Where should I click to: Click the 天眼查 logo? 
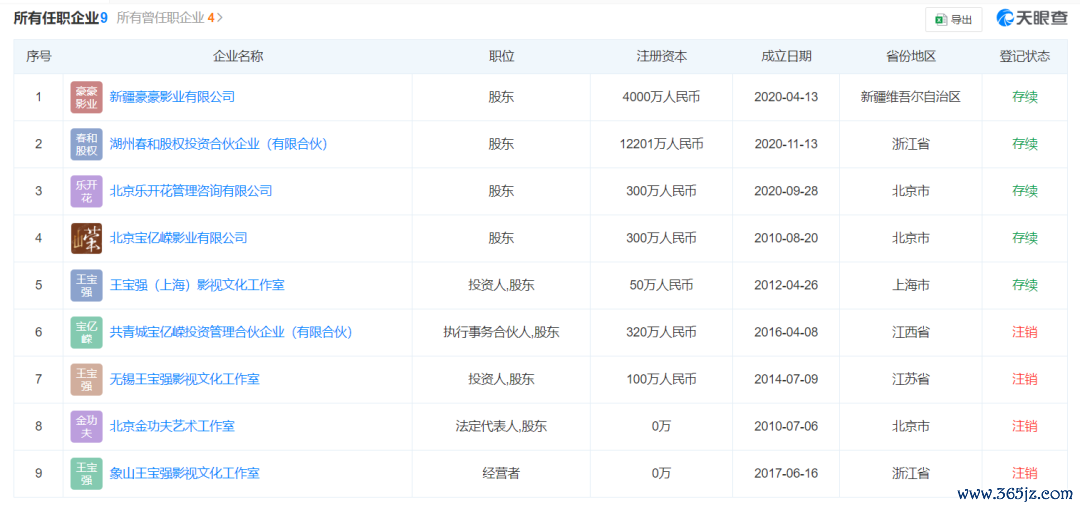click(x=1032, y=18)
